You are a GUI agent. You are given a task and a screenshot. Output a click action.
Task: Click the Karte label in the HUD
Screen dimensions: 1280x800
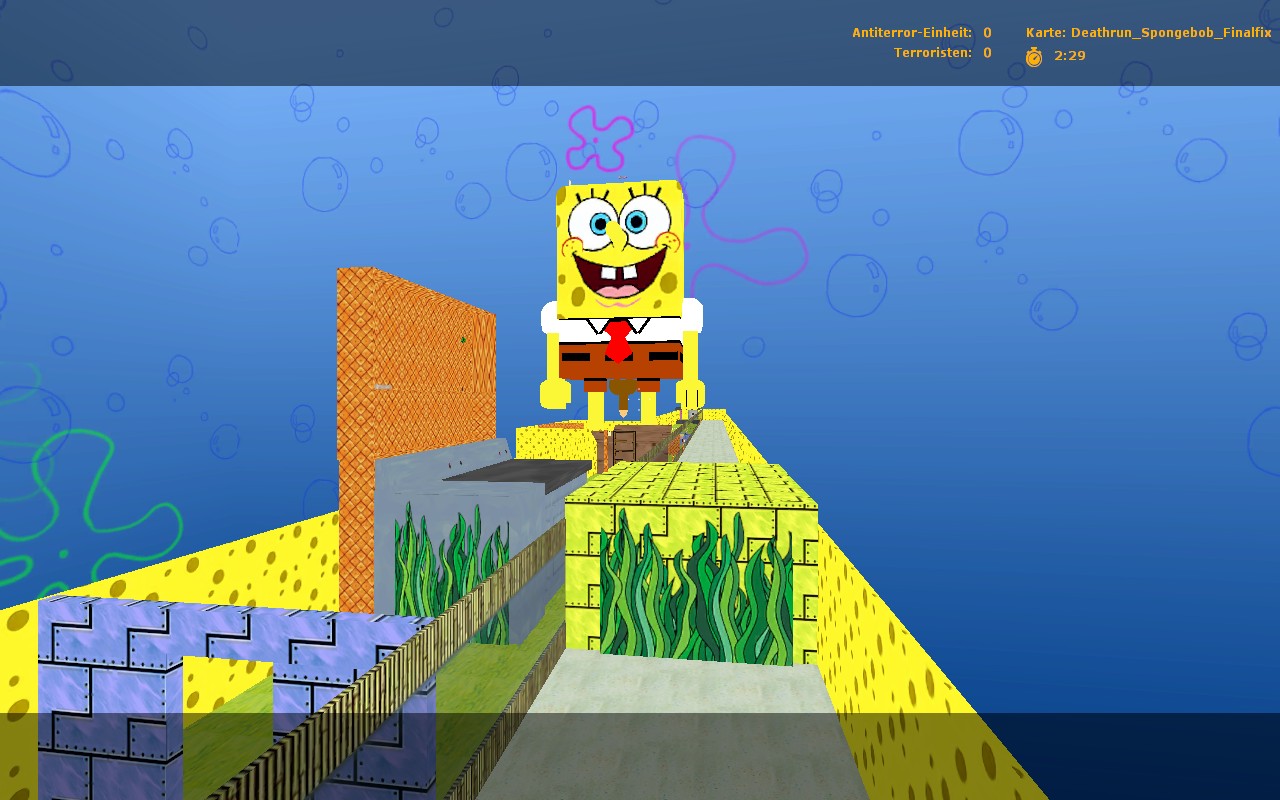pos(1043,32)
